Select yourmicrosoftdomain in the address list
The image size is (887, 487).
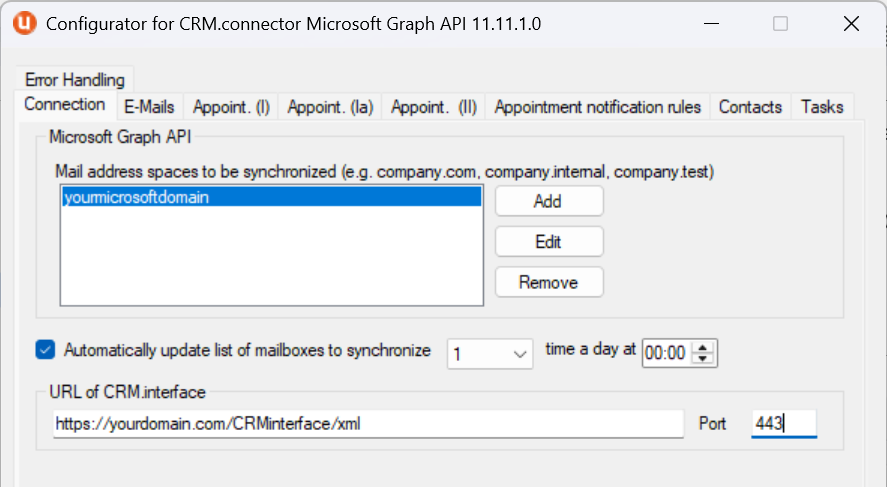tap(270, 198)
